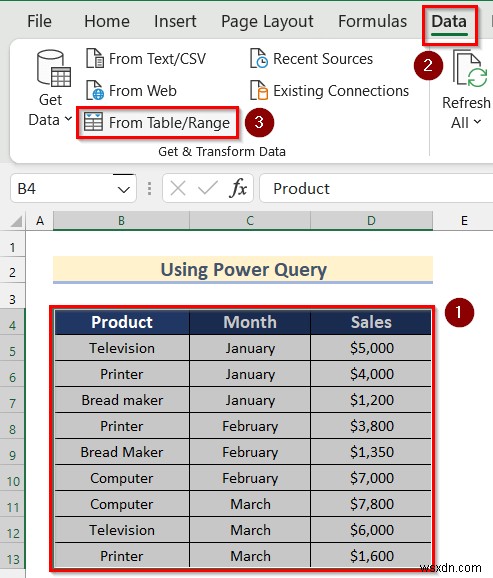
Task: Click the Insert Function fx icon
Action: coord(238,188)
